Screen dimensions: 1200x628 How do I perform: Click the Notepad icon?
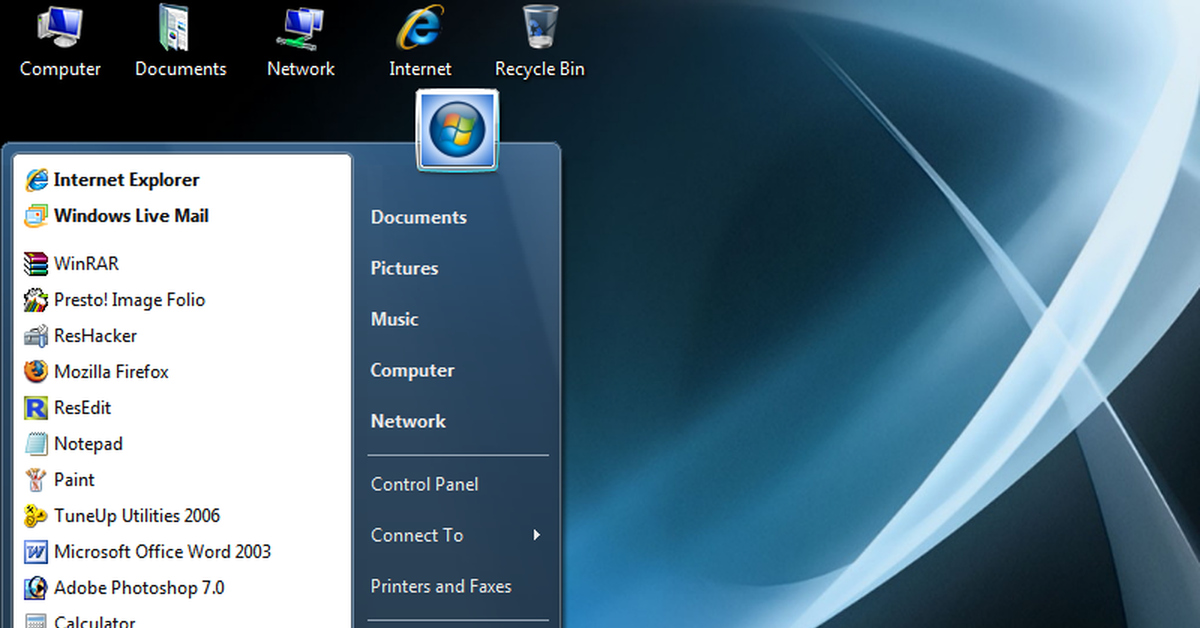click(37, 444)
